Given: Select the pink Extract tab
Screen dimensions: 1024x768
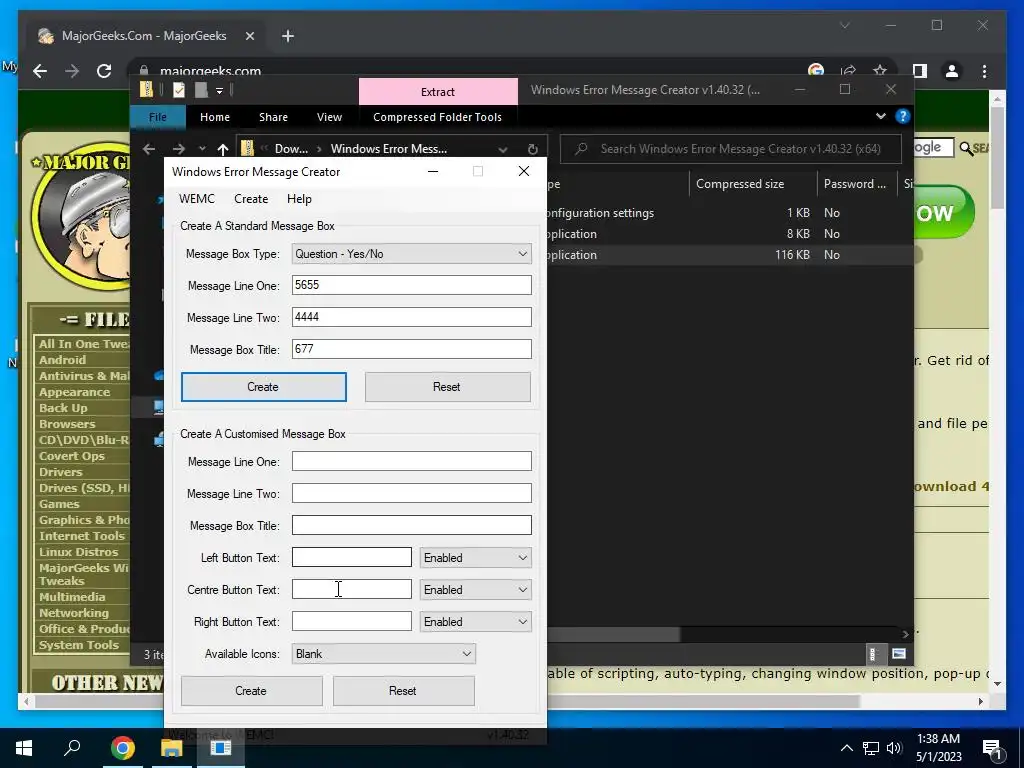Looking at the screenshot, I should point(438,92).
